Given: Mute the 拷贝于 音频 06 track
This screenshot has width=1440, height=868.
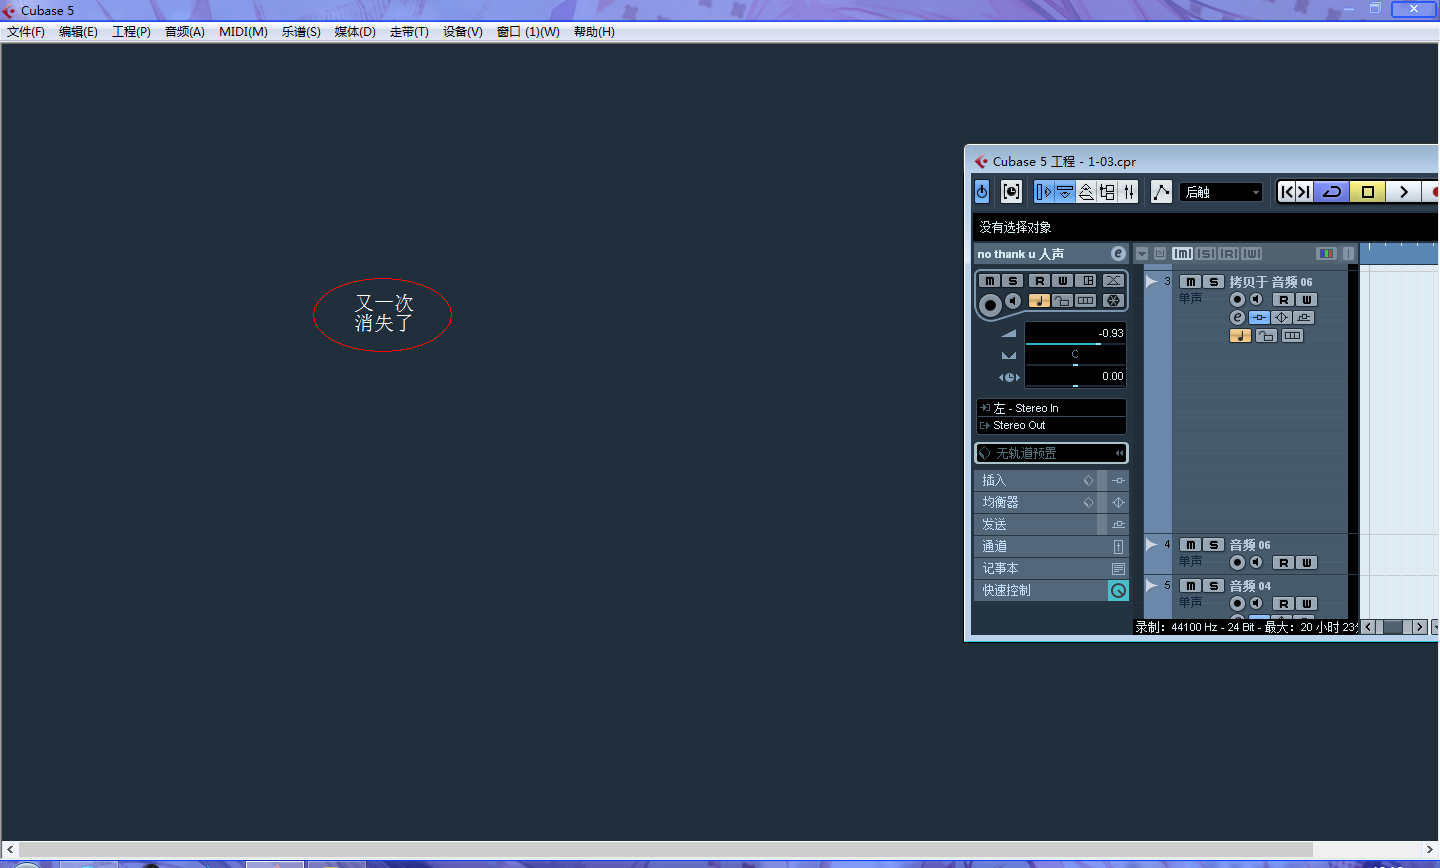Looking at the screenshot, I should point(1190,282).
